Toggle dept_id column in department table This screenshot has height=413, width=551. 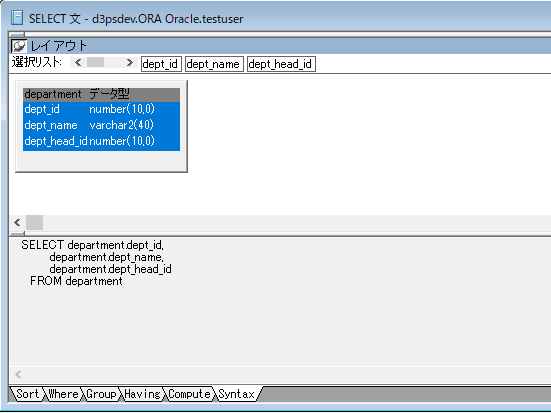101,109
